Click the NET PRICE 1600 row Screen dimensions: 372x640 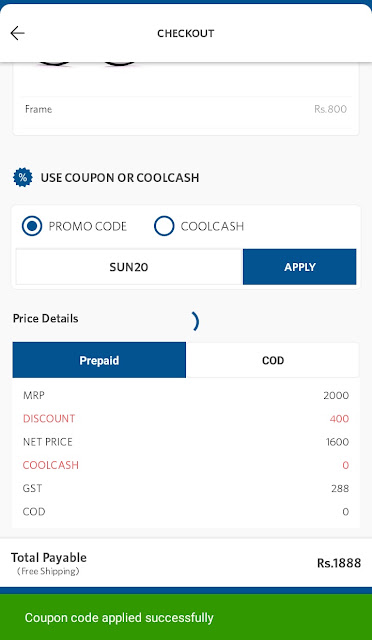click(x=186, y=442)
